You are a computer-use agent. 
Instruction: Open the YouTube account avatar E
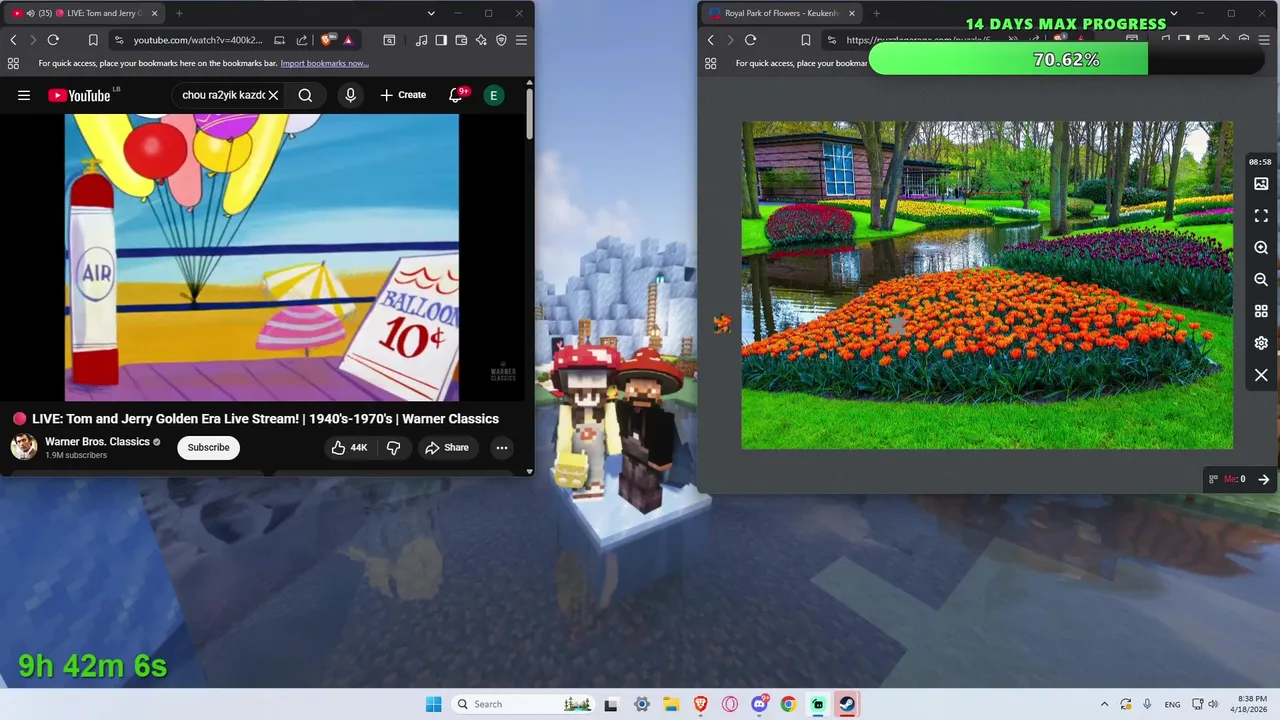[493, 95]
